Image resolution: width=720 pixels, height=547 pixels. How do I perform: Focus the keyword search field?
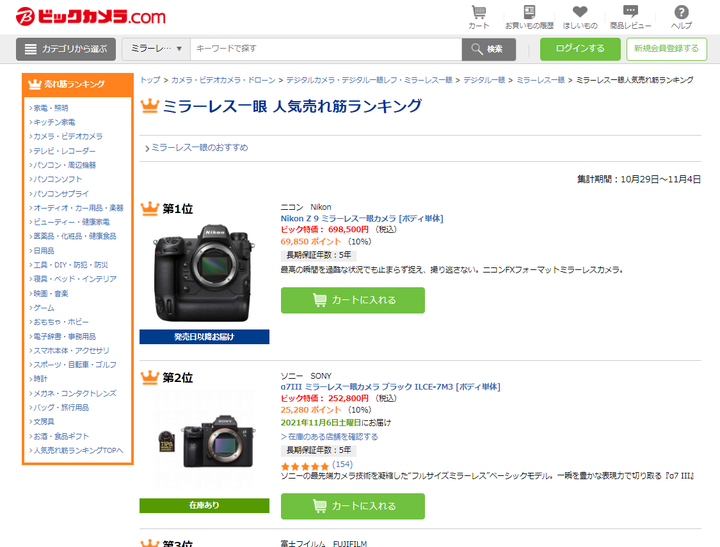tap(326, 49)
